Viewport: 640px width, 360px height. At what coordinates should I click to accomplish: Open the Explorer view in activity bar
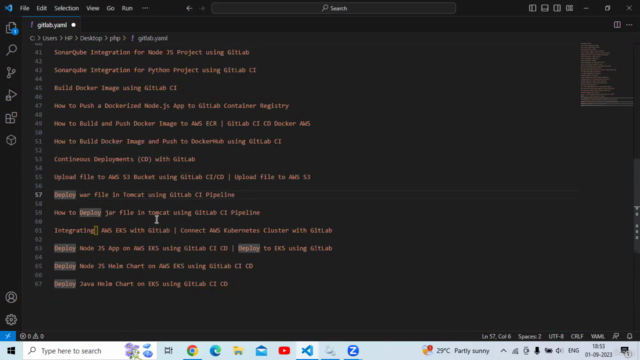pyautogui.click(x=11, y=28)
